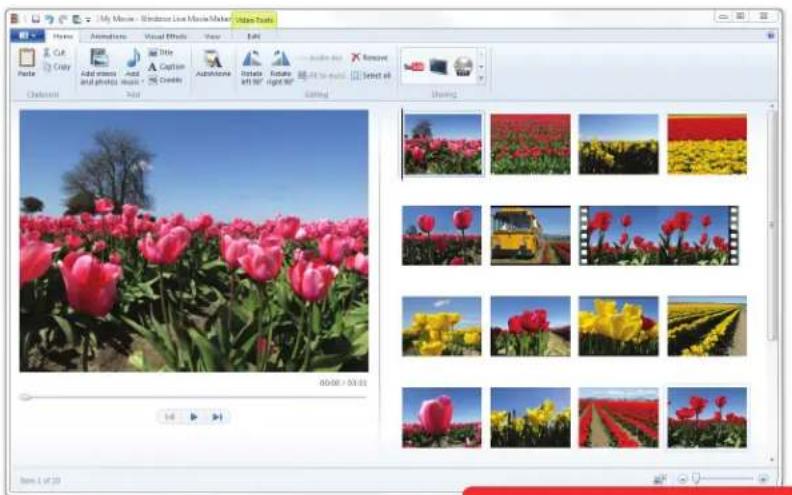Add a Caption to the clip
792x495 pixels.
point(166,67)
